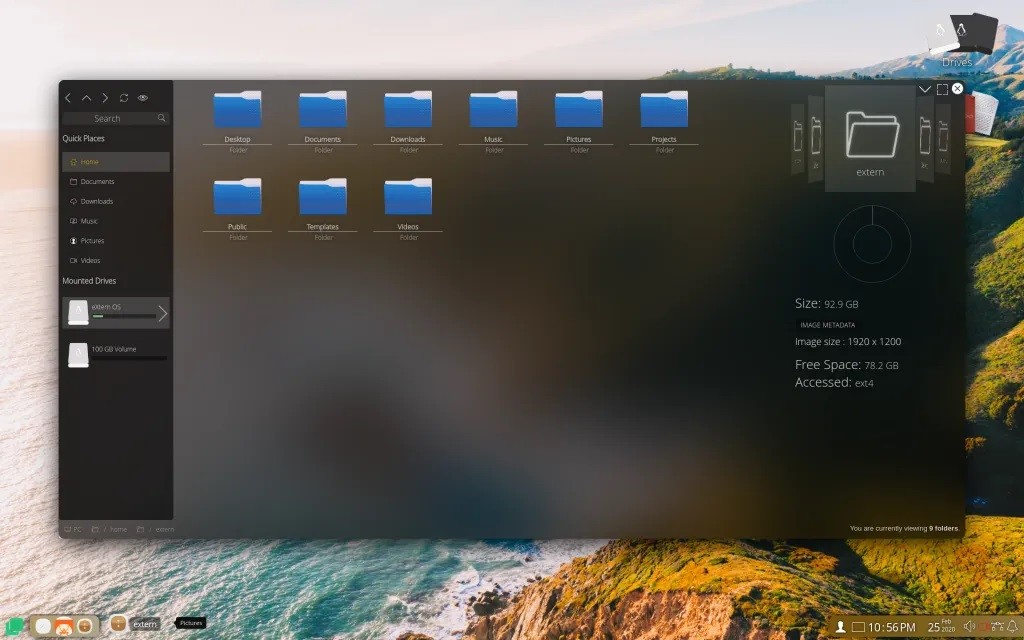
Task: Open the Drives desktop icon
Action: 962,40
